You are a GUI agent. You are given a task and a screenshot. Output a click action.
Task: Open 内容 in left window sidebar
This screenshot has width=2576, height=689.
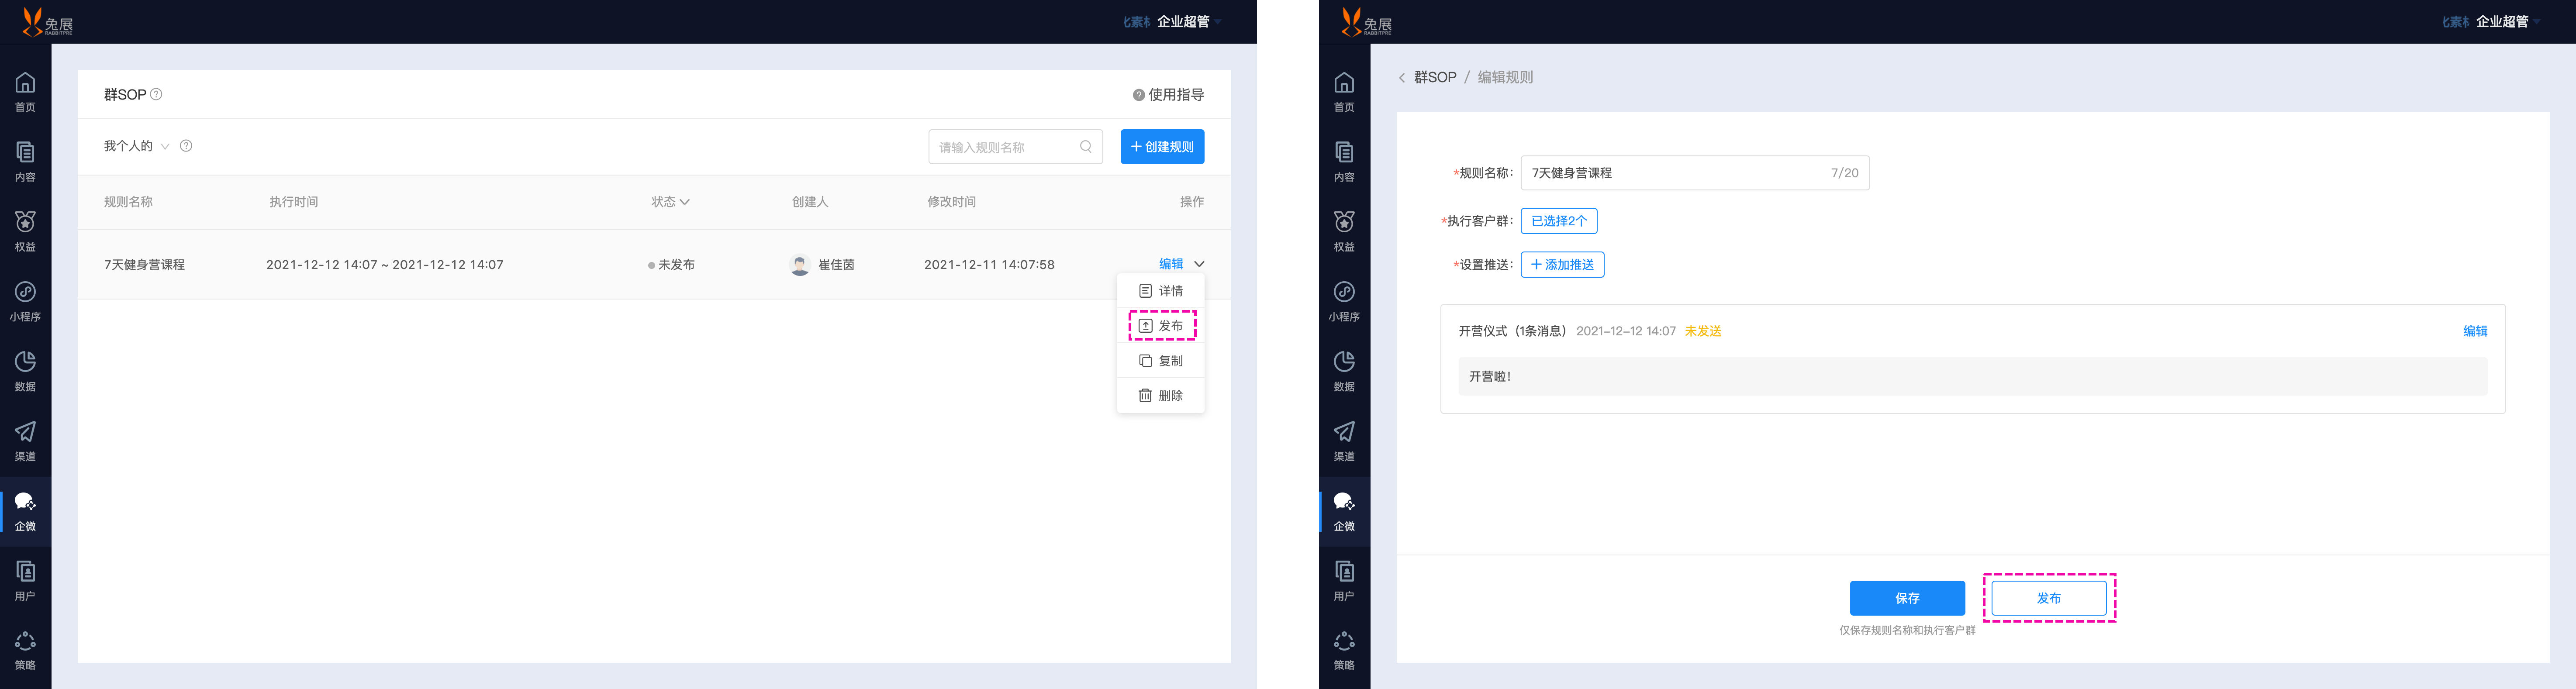click(25, 162)
